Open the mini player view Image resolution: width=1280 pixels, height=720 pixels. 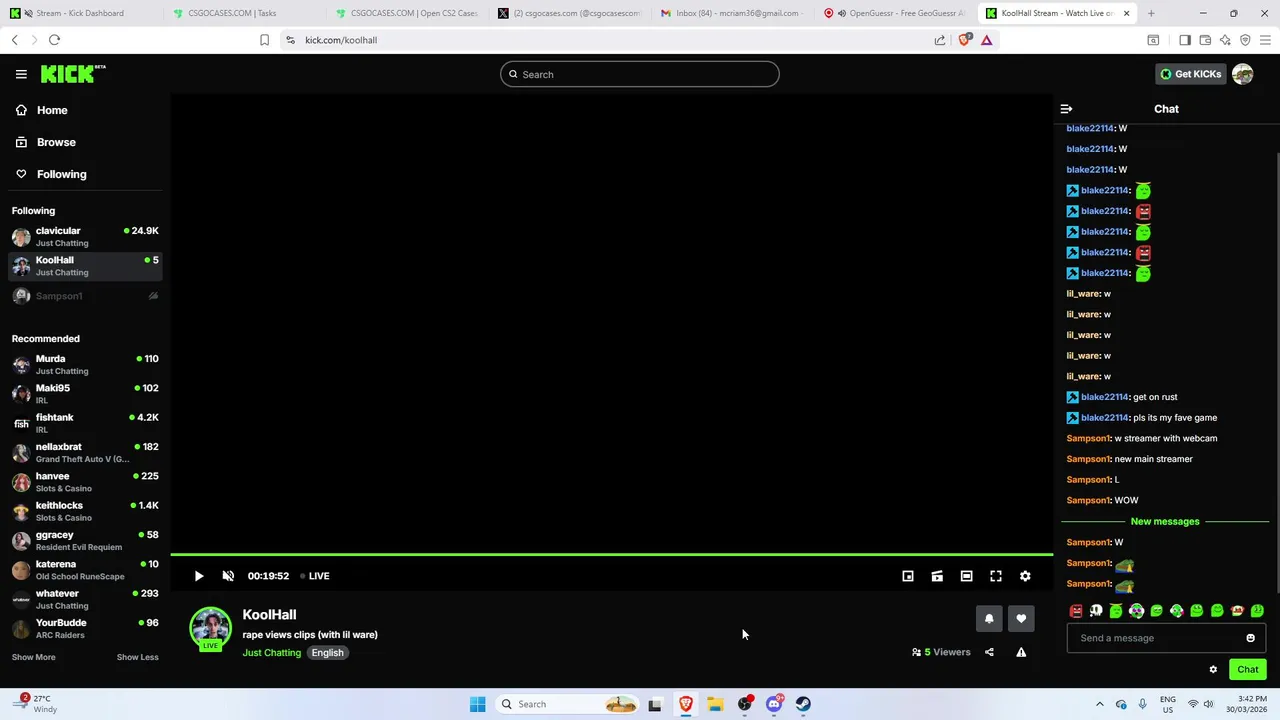(908, 576)
